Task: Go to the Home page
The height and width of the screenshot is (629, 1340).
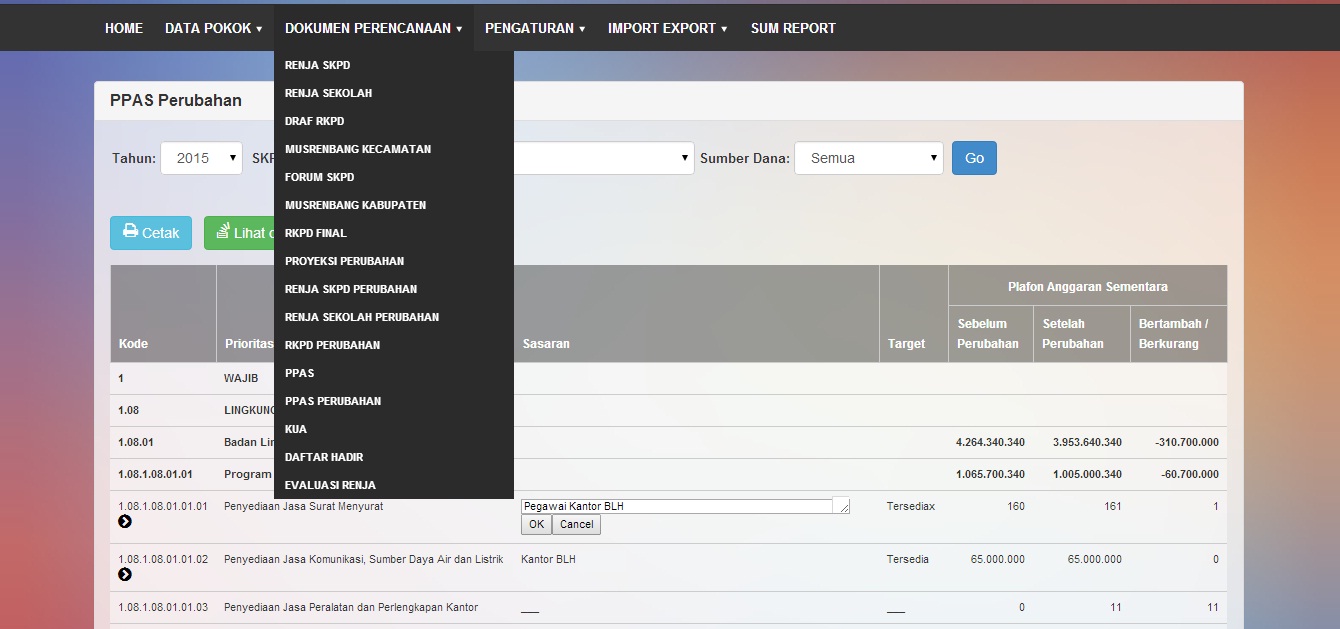Action: point(124,28)
